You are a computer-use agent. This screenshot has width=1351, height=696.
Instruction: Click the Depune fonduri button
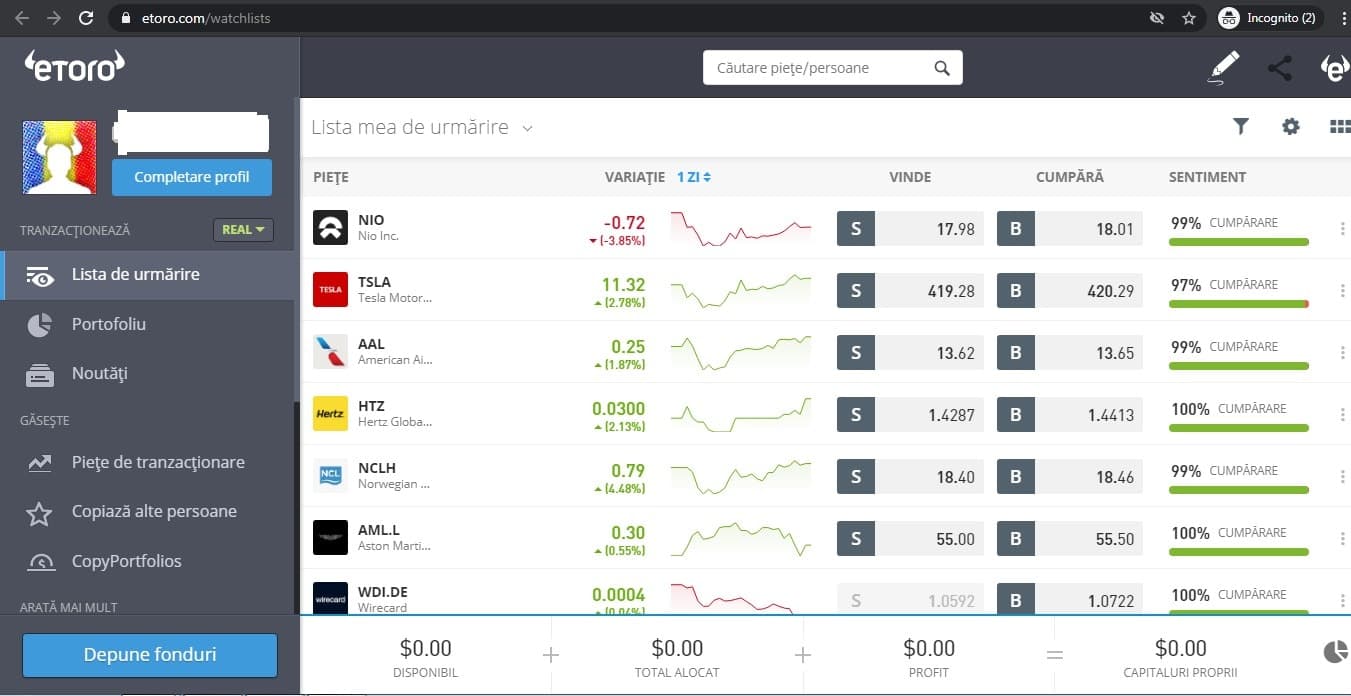point(149,655)
